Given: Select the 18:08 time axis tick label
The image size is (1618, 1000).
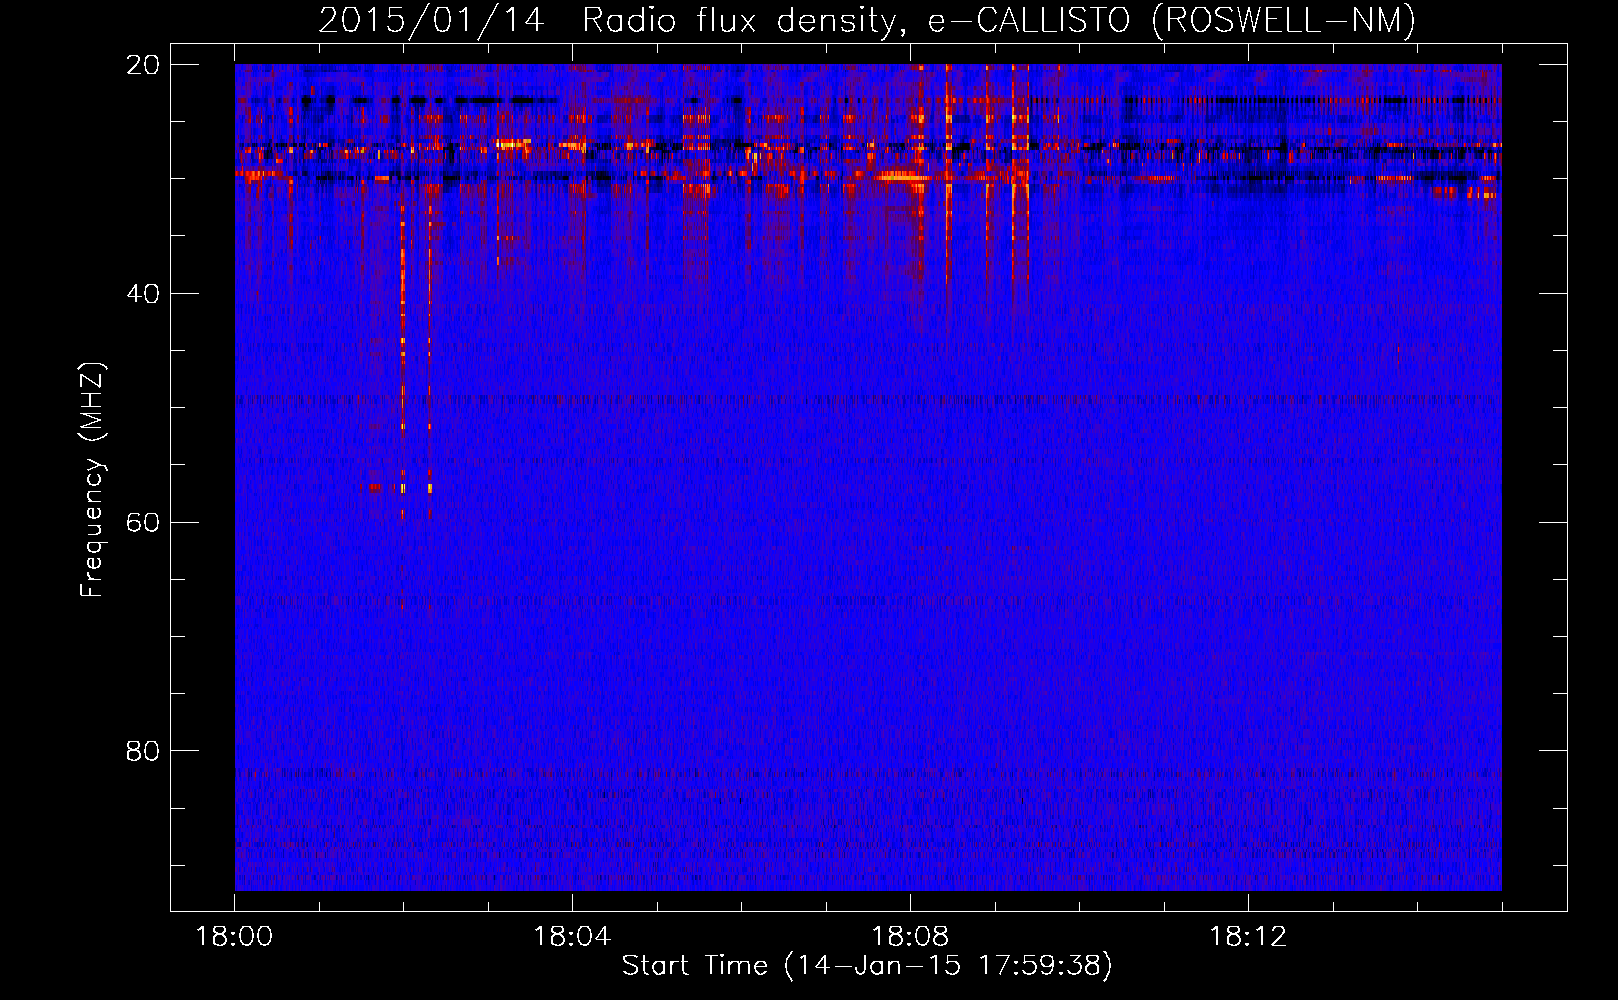Looking at the screenshot, I should [910, 937].
